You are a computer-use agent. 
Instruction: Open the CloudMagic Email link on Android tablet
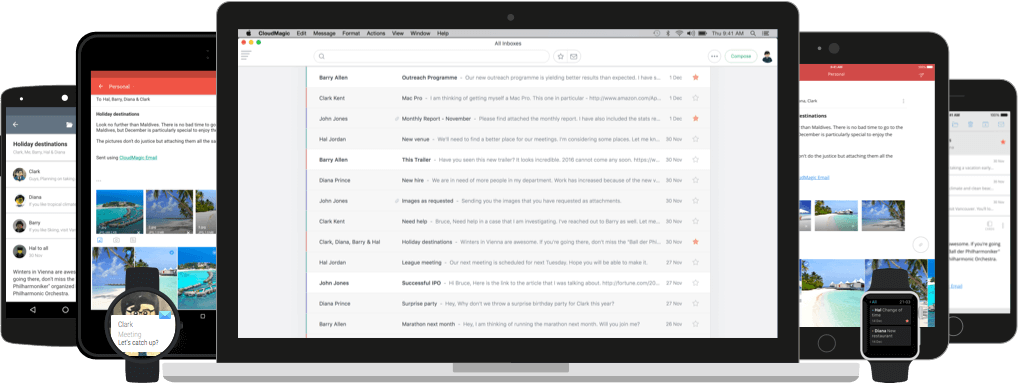(138, 157)
